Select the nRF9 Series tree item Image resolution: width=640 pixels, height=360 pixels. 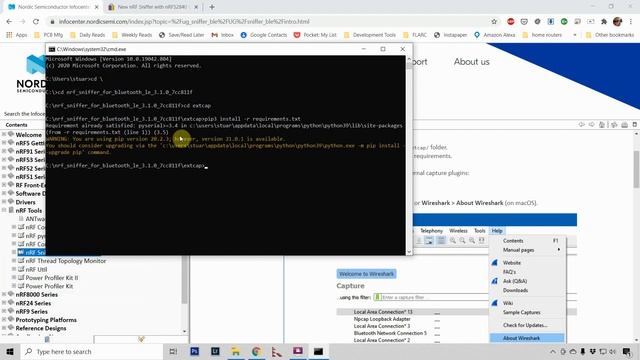click(x=31, y=311)
